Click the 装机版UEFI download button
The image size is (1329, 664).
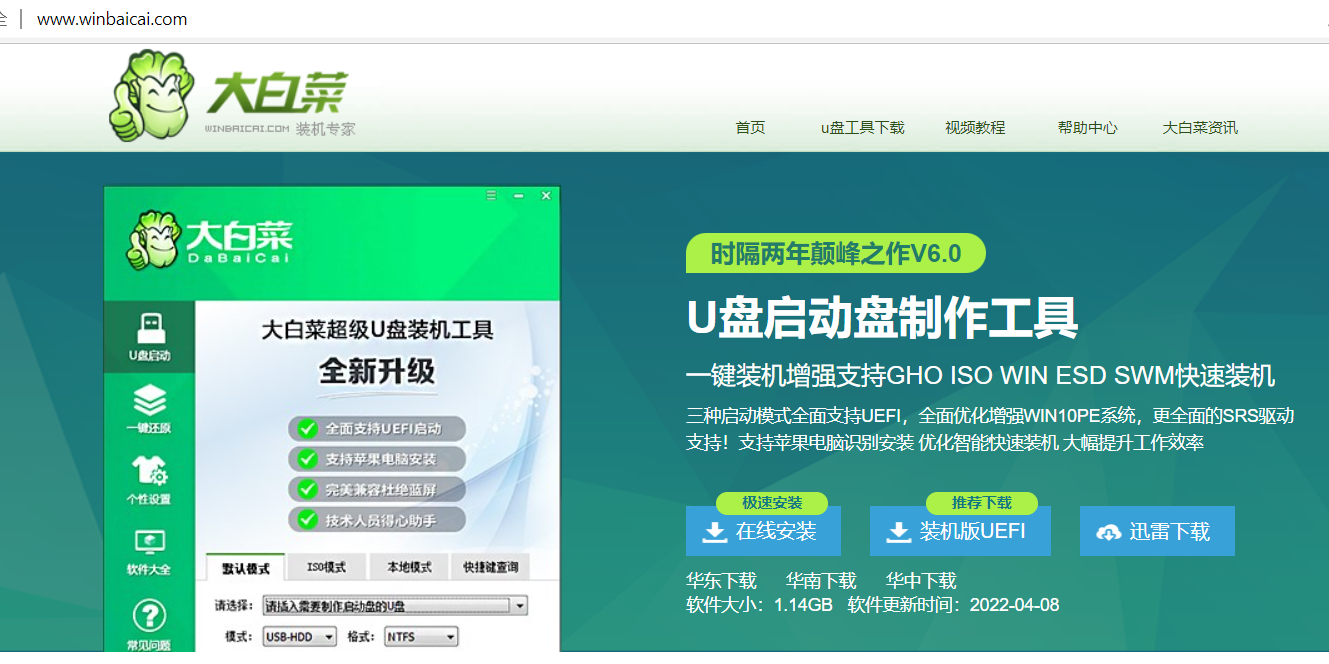(960, 531)
